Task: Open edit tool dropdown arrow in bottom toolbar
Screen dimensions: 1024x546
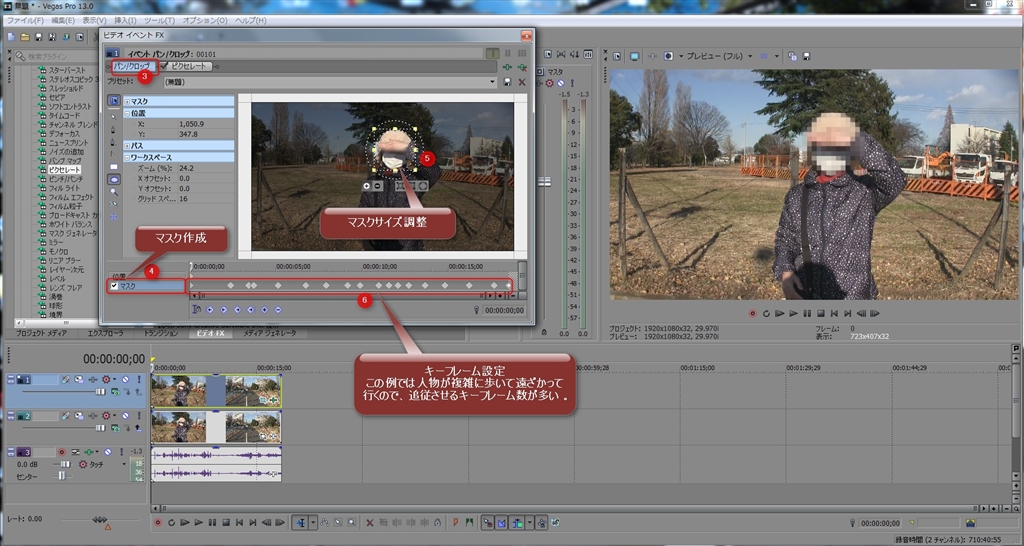Action: pyautogui.click(x=313, y=522)
